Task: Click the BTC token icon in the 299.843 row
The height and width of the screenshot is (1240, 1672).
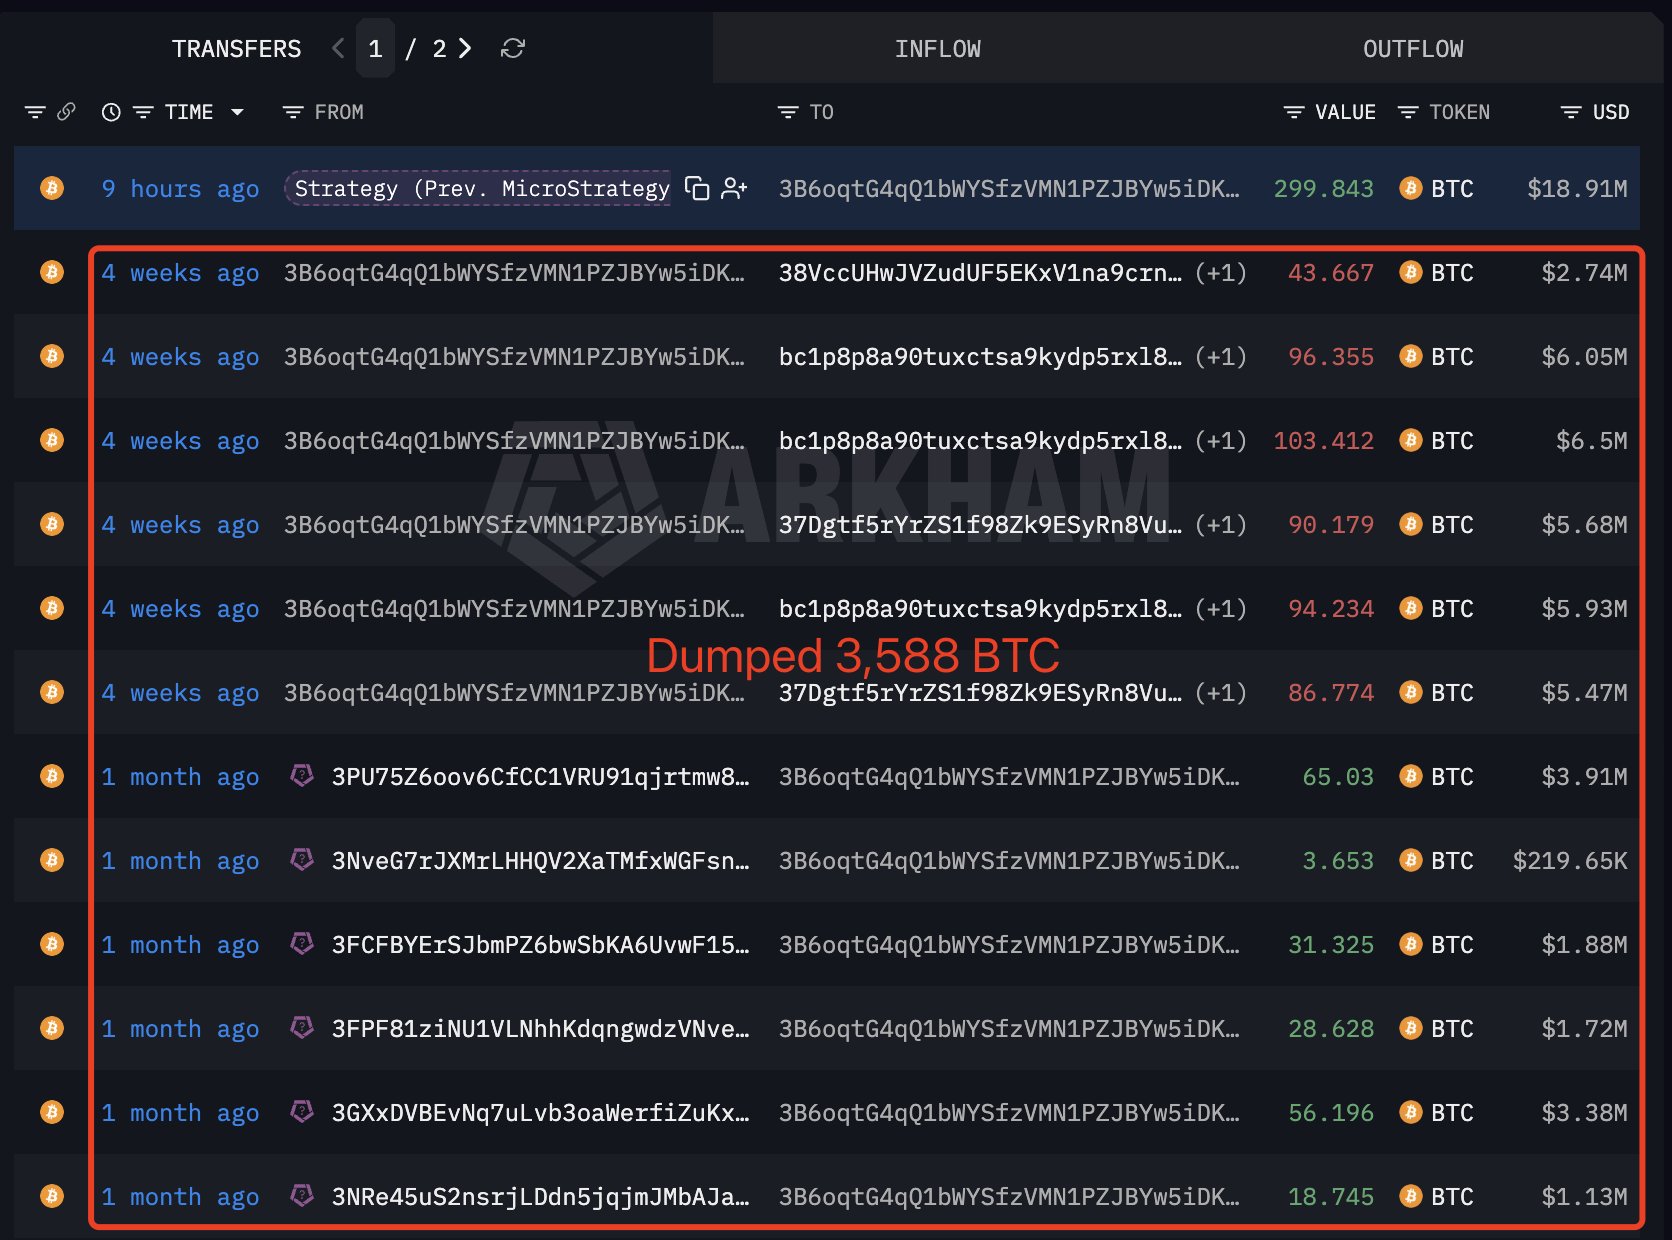Action: click(x=1411, y=188)
